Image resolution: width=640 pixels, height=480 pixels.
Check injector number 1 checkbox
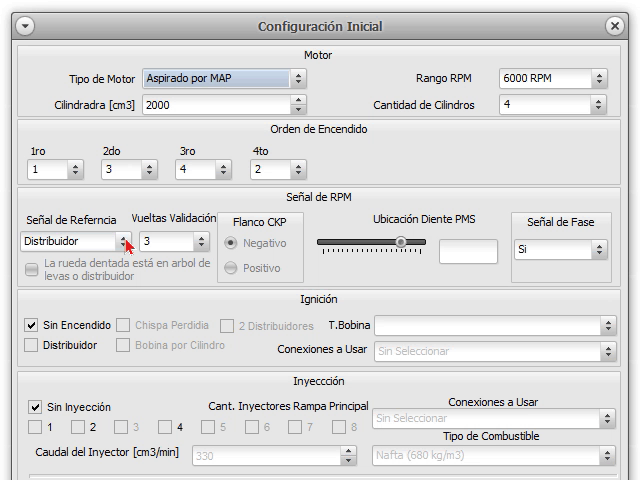coord(36,427)
